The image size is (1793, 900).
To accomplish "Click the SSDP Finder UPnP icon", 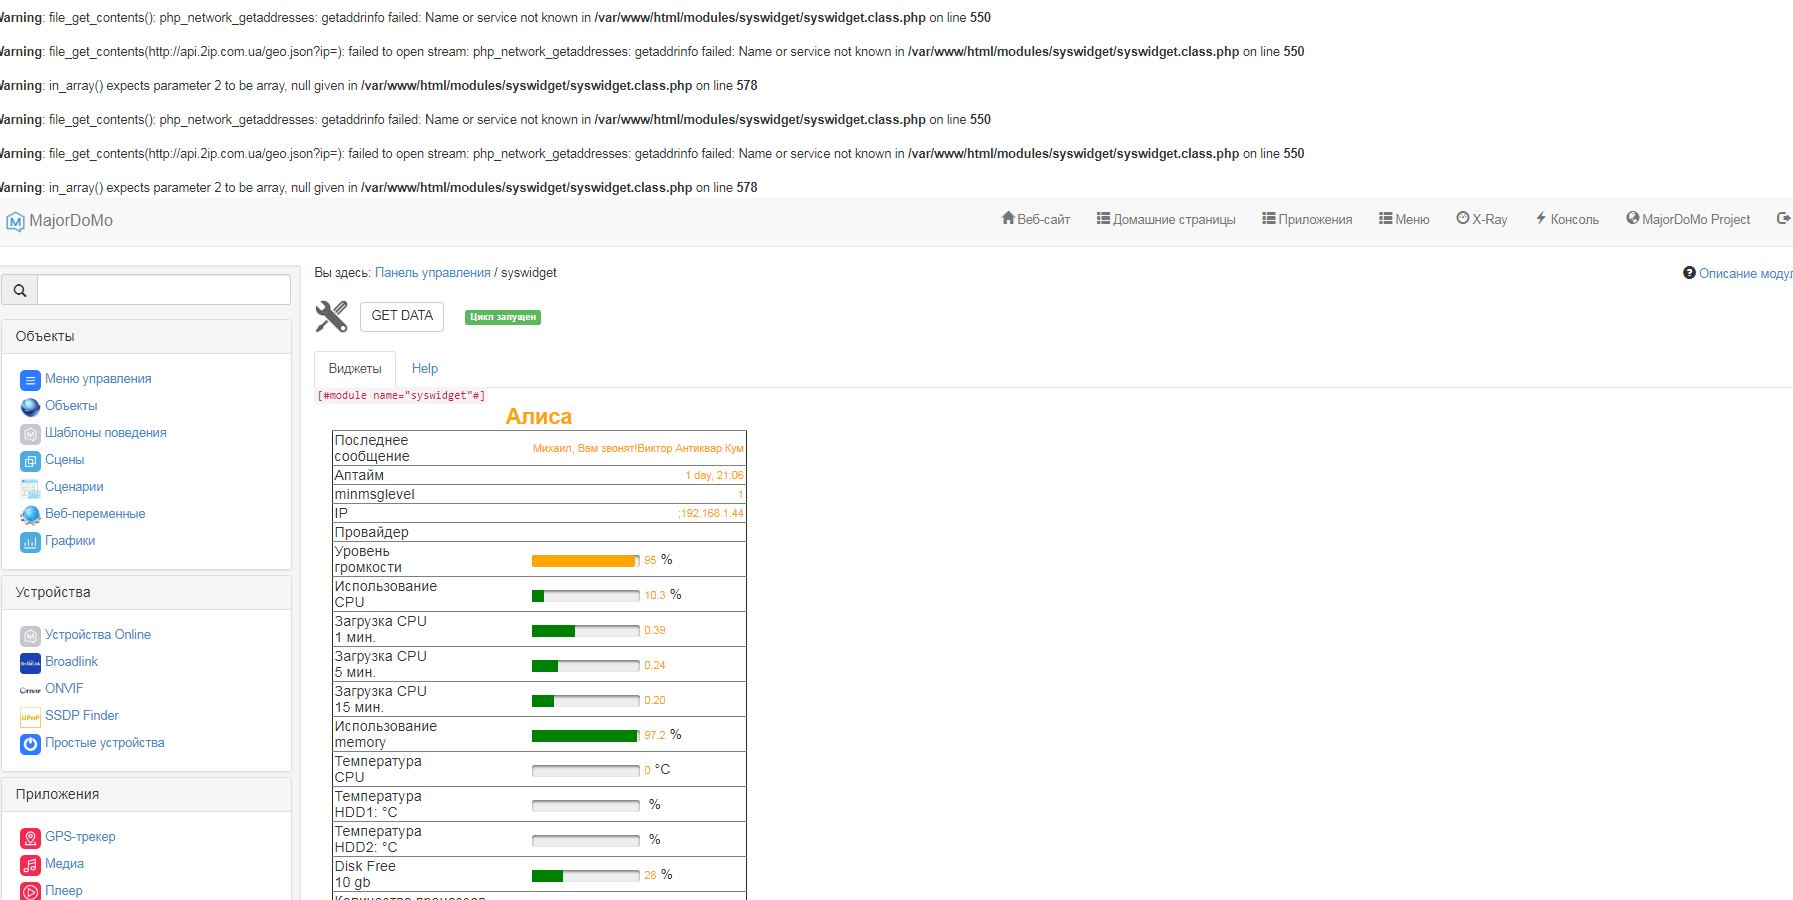I will [30, 717].
